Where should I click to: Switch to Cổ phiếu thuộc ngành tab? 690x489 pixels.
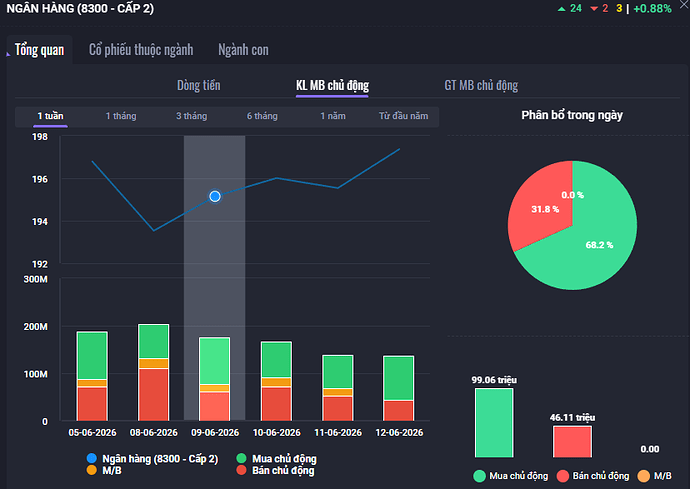point(141,50)
